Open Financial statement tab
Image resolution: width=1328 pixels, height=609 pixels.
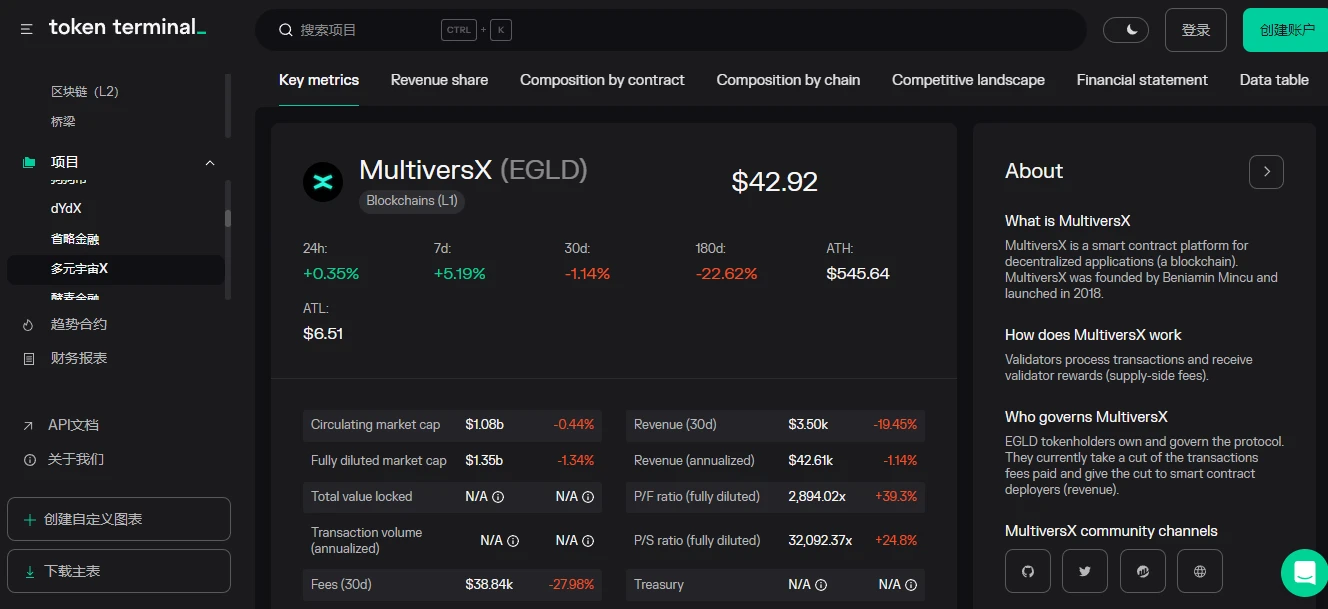tap(1142, 80)
